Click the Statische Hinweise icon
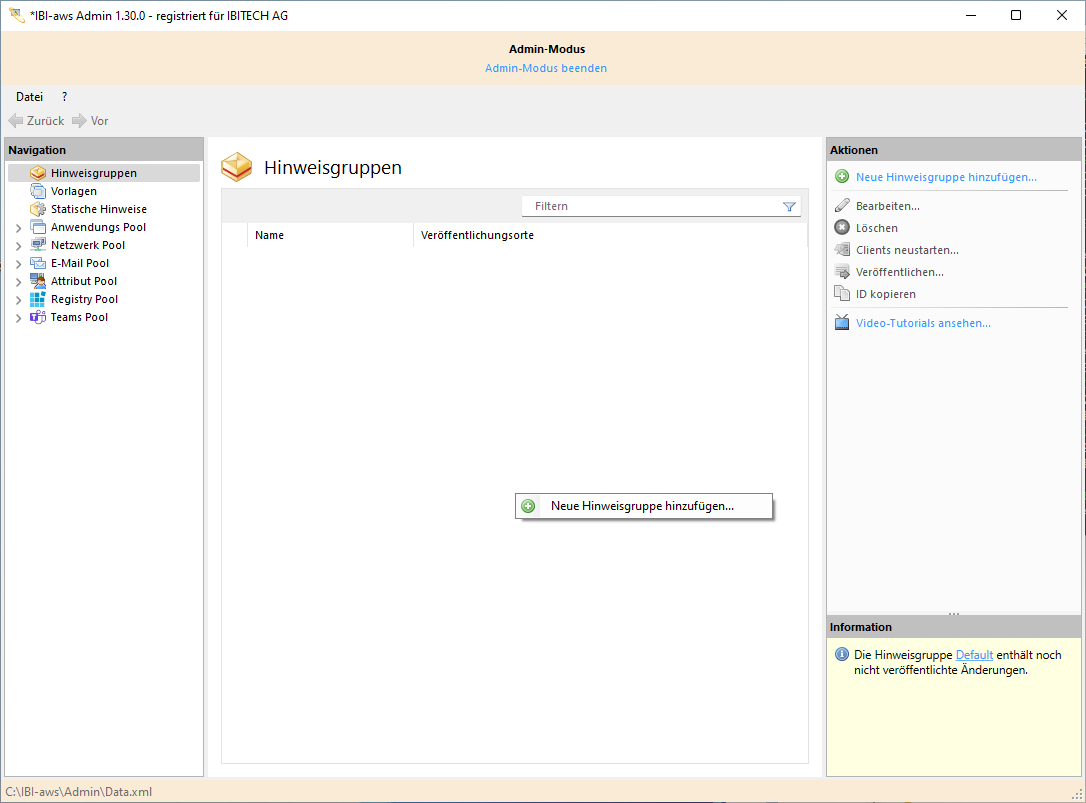1086x803 pixels. 38,209
